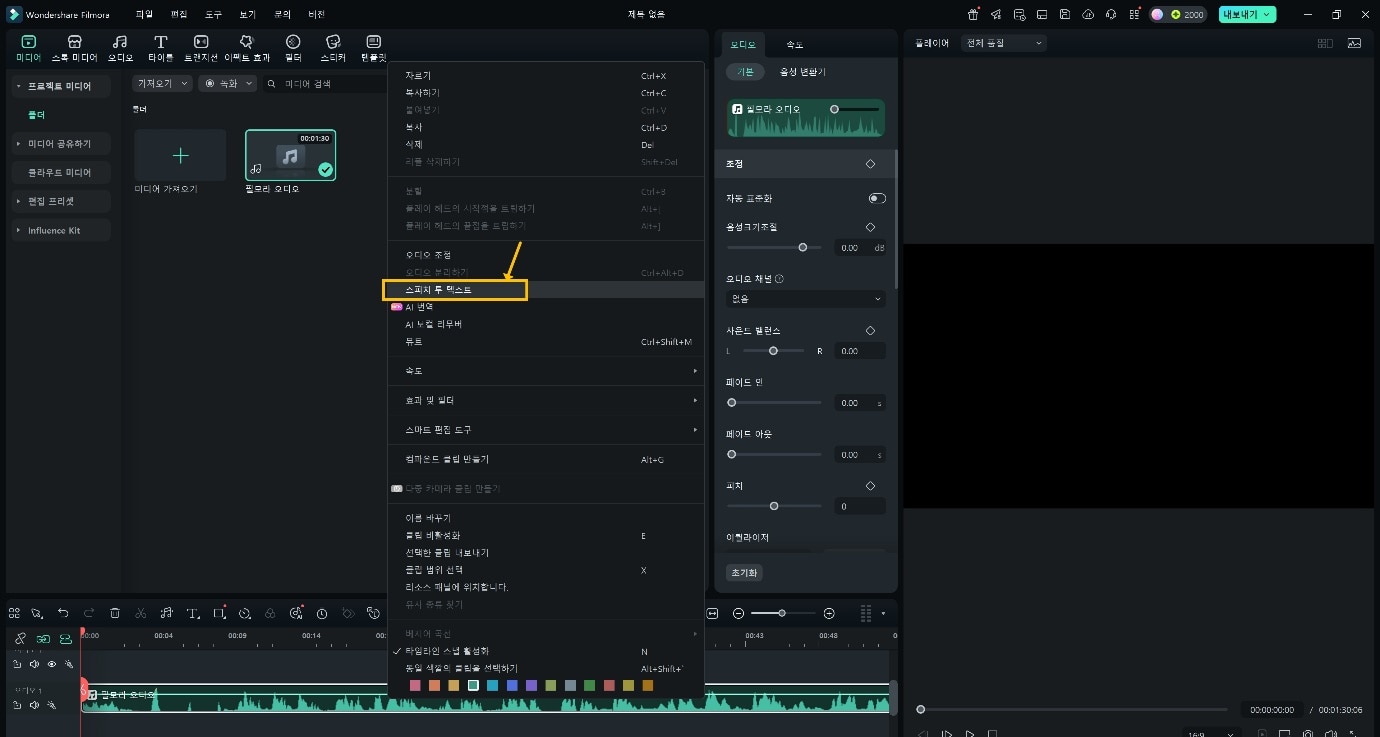The image size is (1380, 737).
Task: Open the 전체 품질 player quality dropdown
Action: coord(1003,43)
